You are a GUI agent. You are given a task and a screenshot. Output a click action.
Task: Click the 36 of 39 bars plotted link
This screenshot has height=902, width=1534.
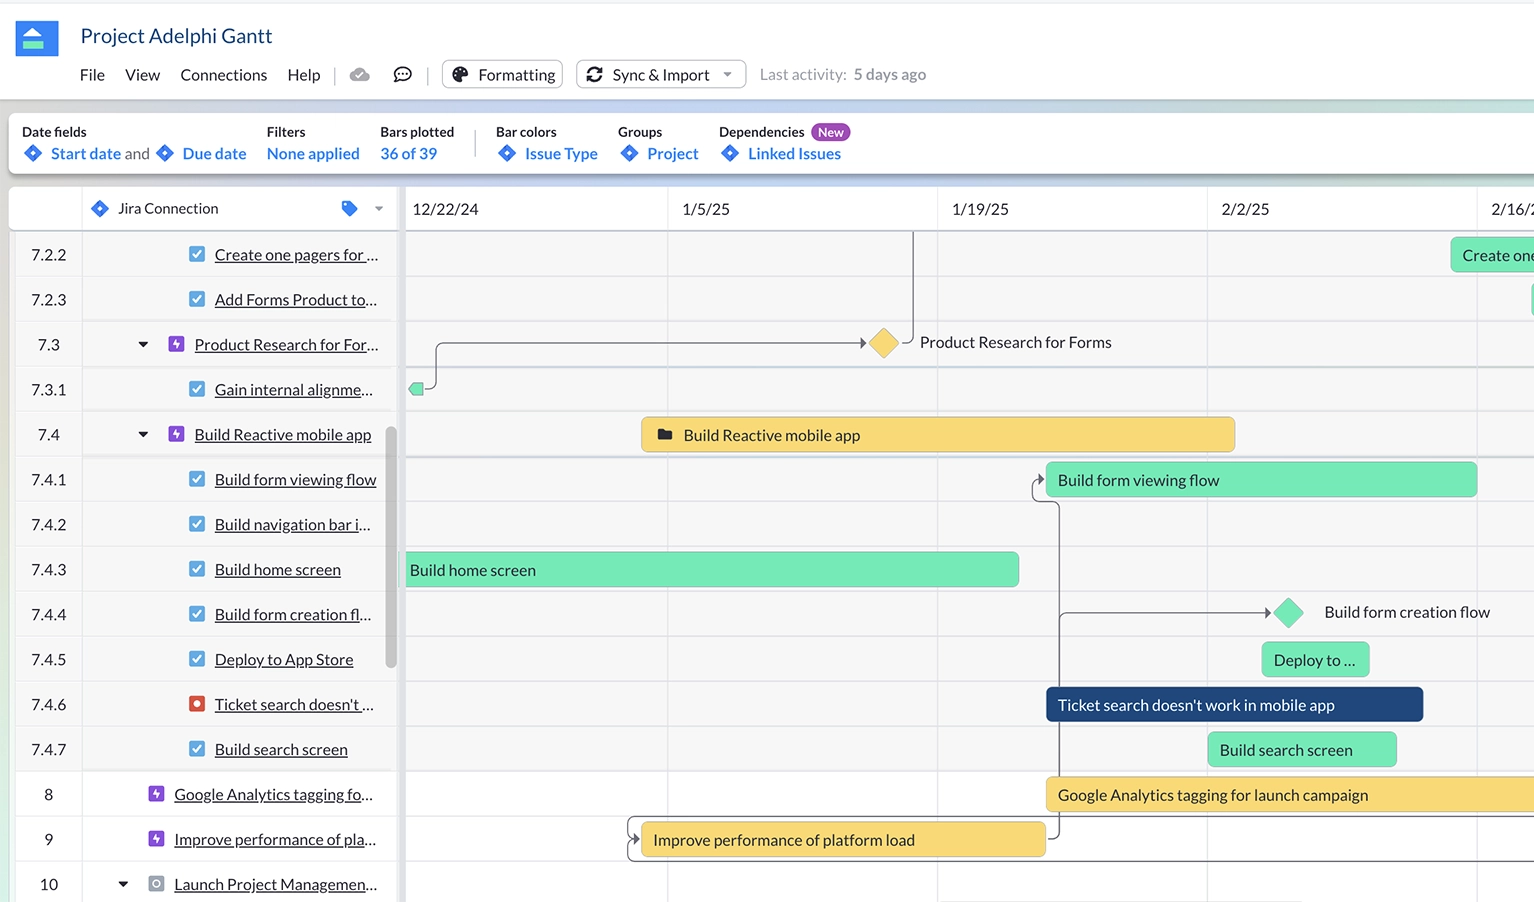coord(408,153)
